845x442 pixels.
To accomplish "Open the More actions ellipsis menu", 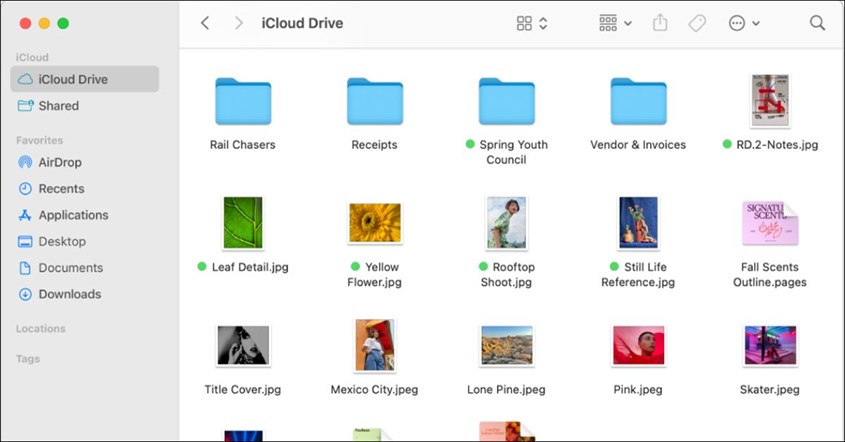I will click(744, 23).
